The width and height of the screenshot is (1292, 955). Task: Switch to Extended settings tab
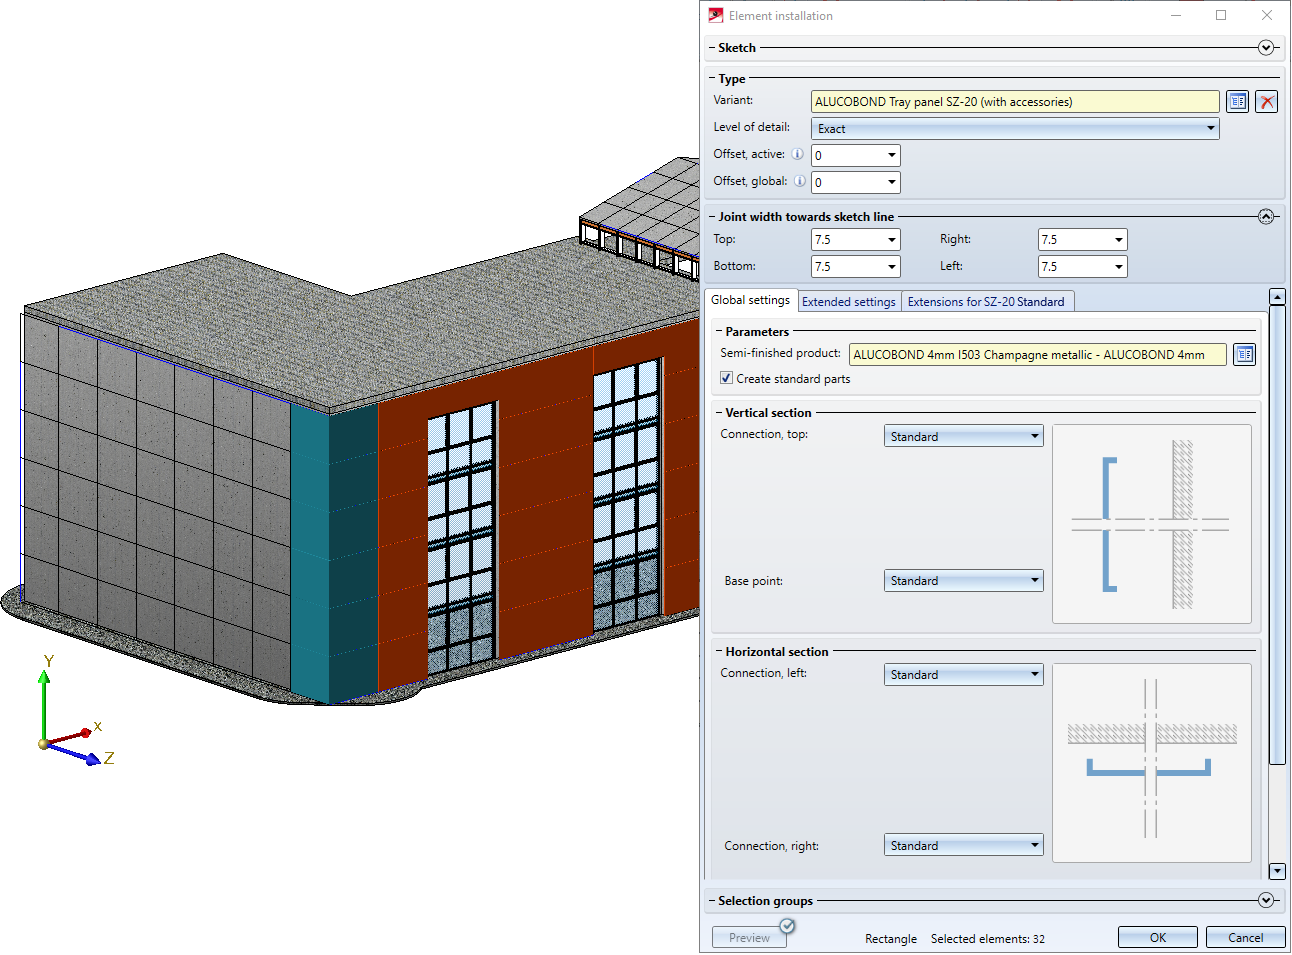(x=848, y=302)
